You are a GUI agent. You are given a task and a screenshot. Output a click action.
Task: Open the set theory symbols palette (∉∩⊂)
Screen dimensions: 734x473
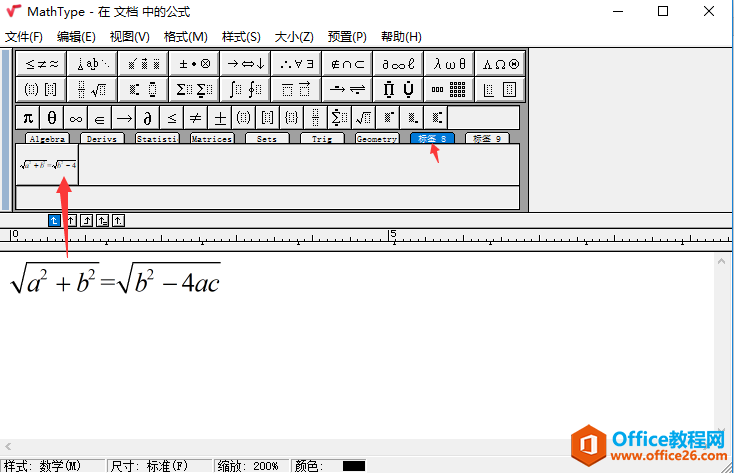pyautogui.click(x=347, y=64)
